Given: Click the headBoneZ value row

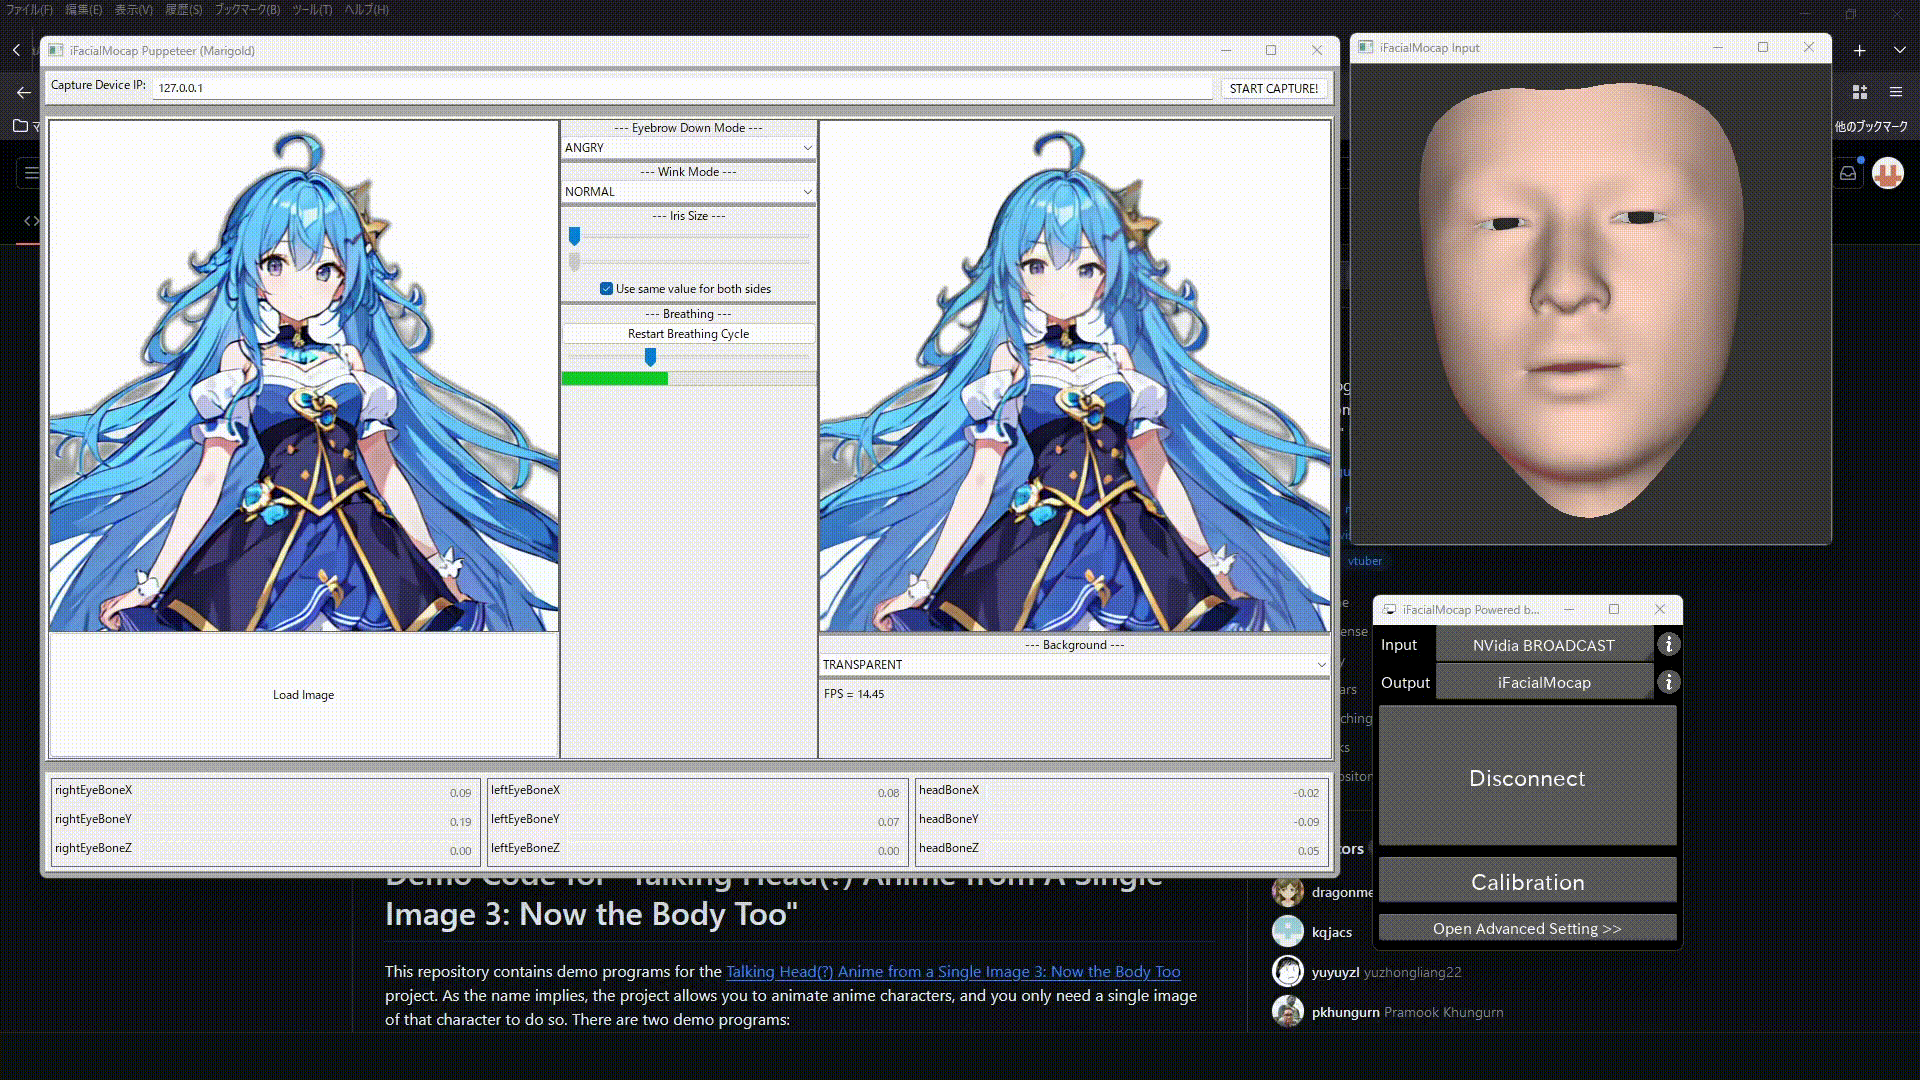Looking at the screenshot, I should pyautogui.click(x=1121, y=850).
